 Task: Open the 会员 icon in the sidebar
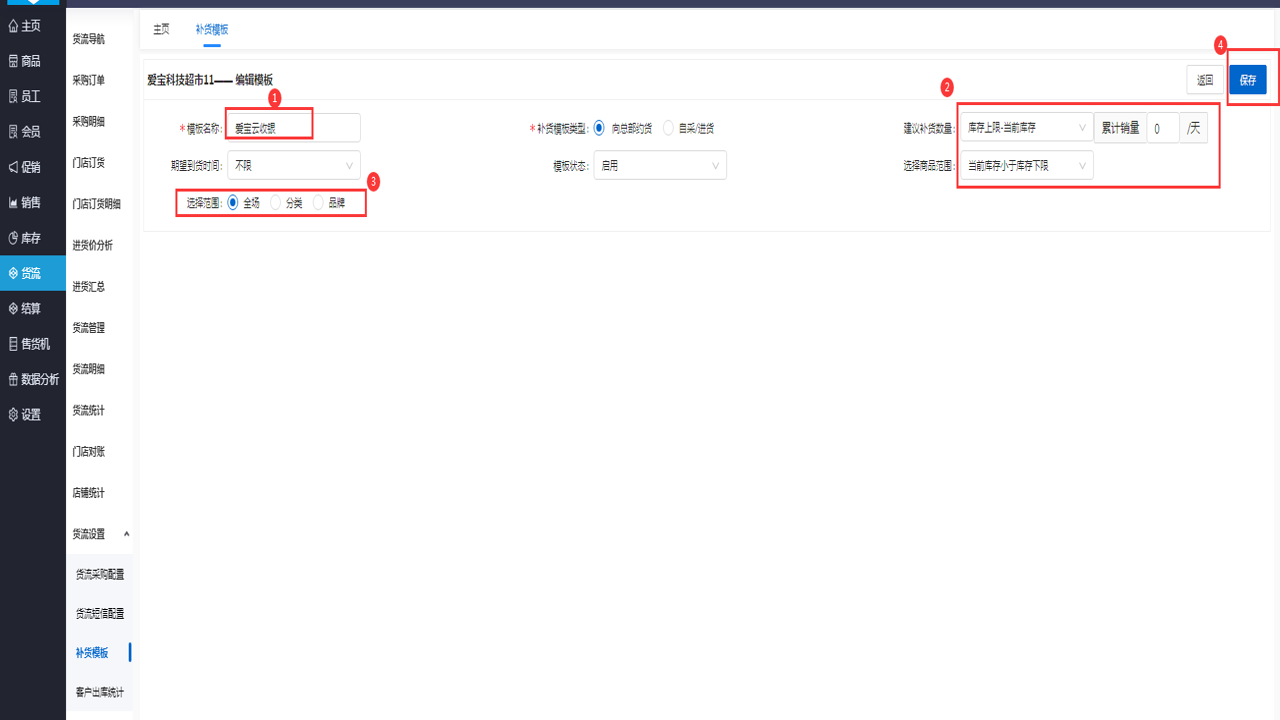pos(13,131)
